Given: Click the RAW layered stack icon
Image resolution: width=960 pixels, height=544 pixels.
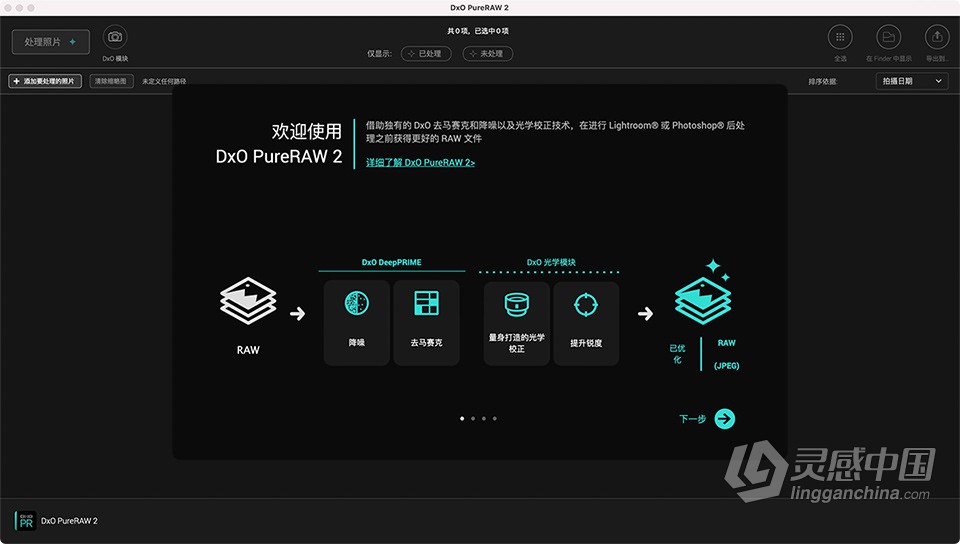Looking at the screenshot, I should click(248, 300).
